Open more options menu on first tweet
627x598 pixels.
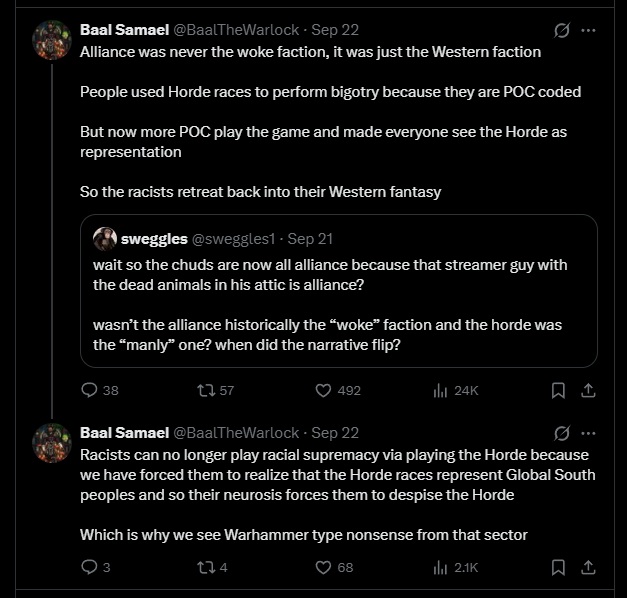tap(588, 30)
